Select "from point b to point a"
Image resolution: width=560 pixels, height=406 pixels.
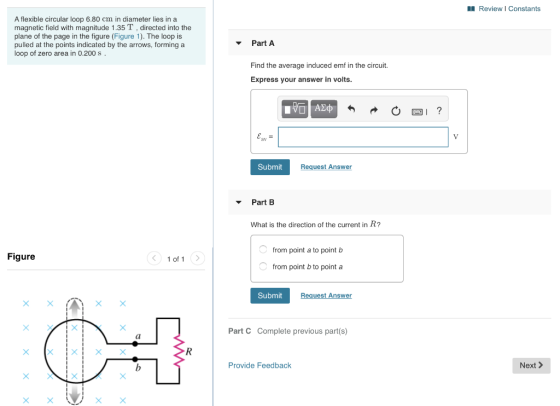click(x=263, y=266)
